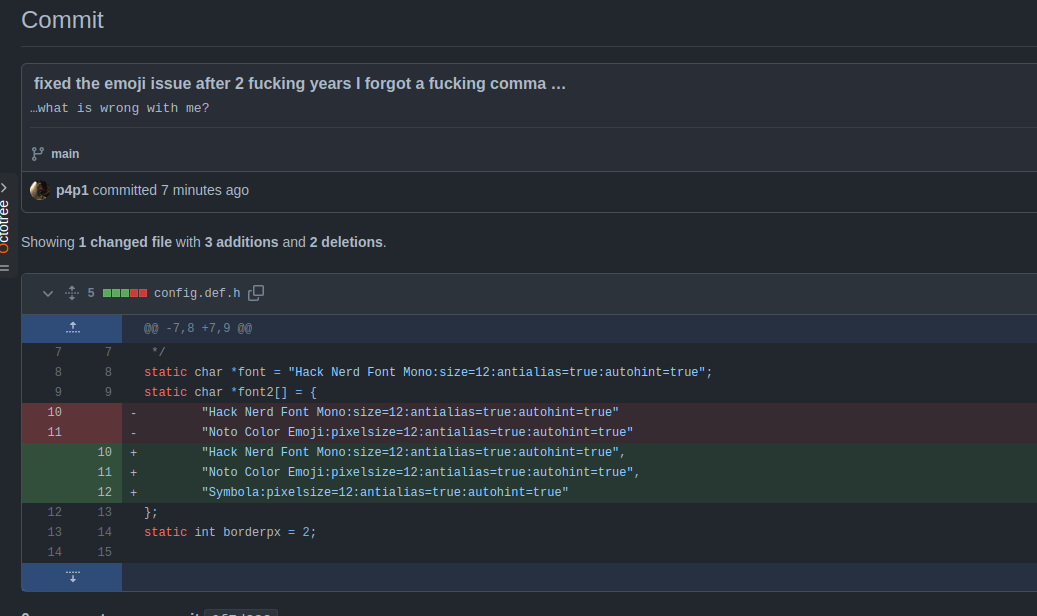Expand diff upward above line 7
Screen dimensions: 1037x616
tap(72, 328)
